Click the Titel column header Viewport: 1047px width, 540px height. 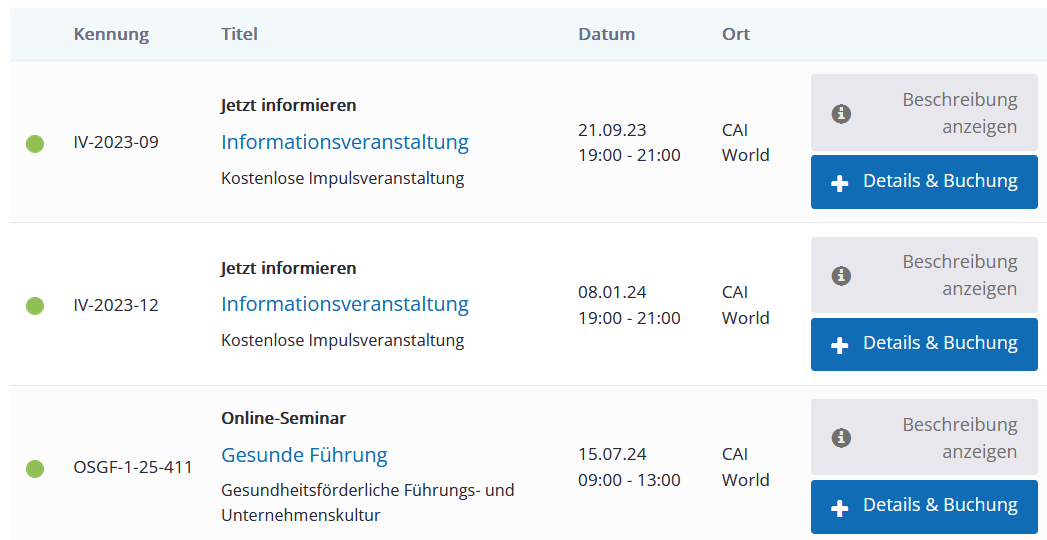(239, 34)
